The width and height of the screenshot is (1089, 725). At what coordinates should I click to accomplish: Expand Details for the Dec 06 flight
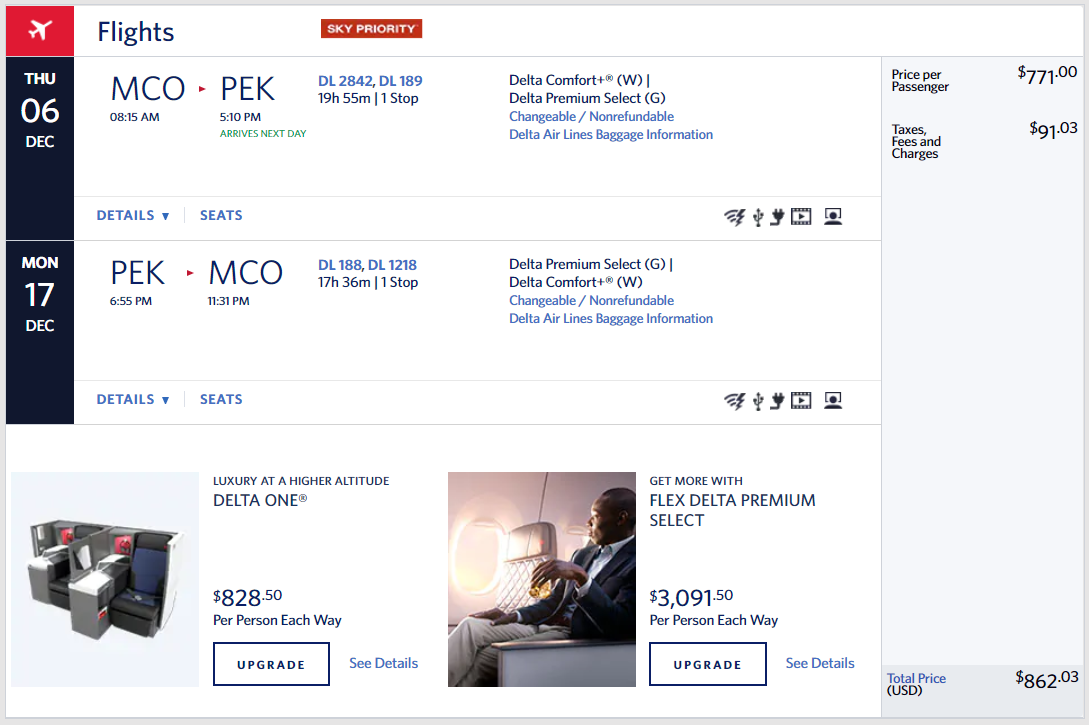(x=133, y=215)
